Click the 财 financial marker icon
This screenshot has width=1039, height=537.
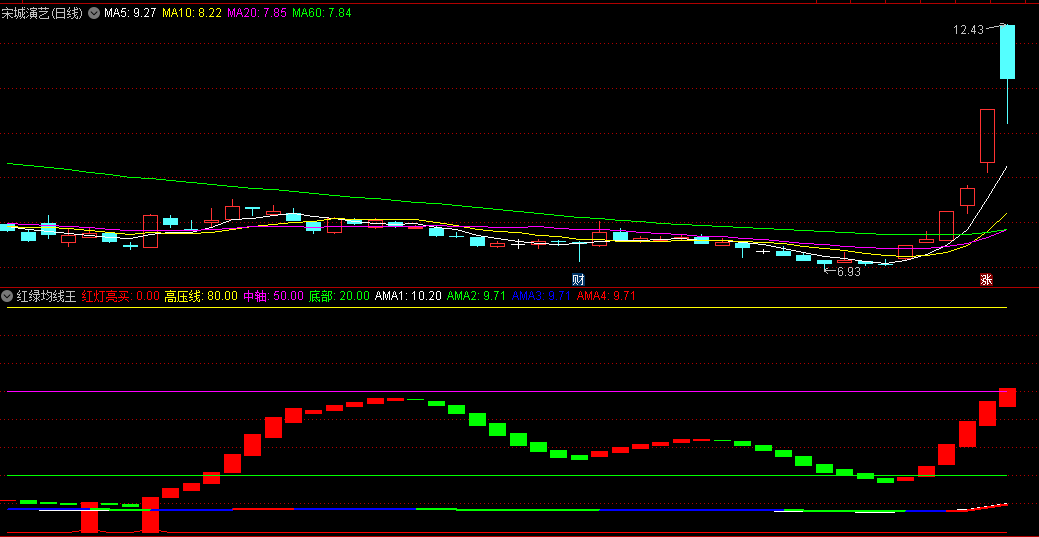(578, 279)
